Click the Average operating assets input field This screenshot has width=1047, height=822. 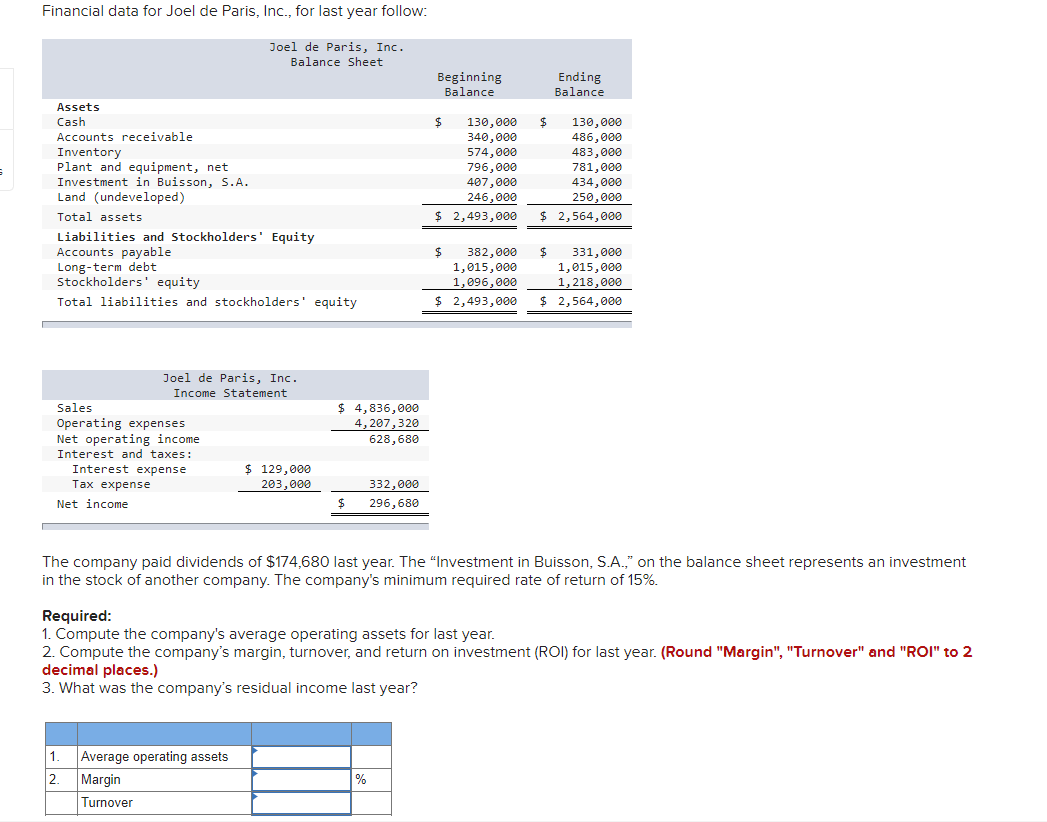point(300,757)
